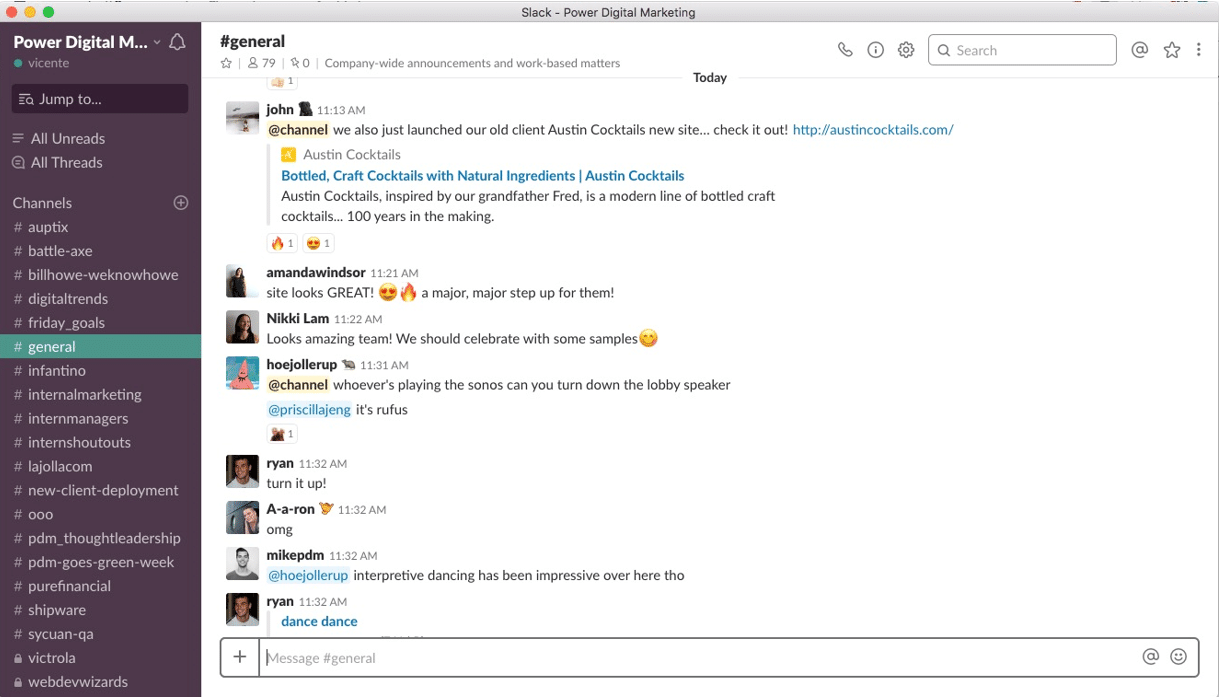1221x700 pixels.
Task: Open the more actions vertical dots menu
Action: [x=1199, y=50]
